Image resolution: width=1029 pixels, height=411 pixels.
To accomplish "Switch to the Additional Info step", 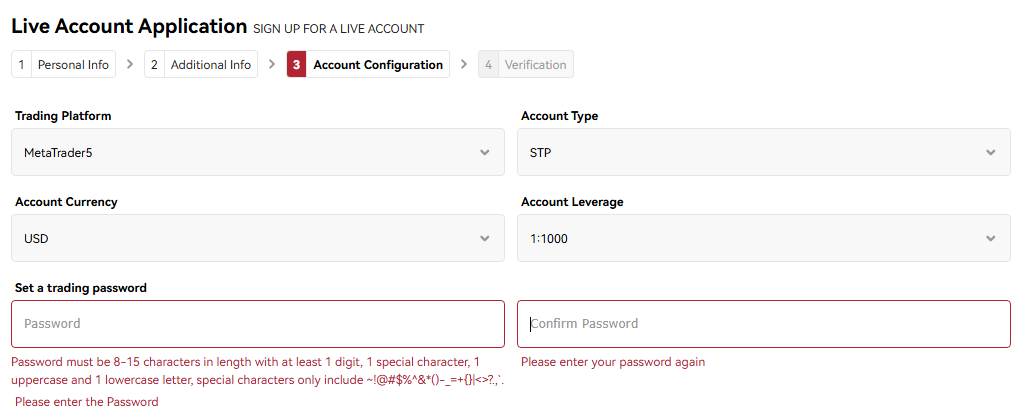I will pyautogui.click(x=211, y=65).
